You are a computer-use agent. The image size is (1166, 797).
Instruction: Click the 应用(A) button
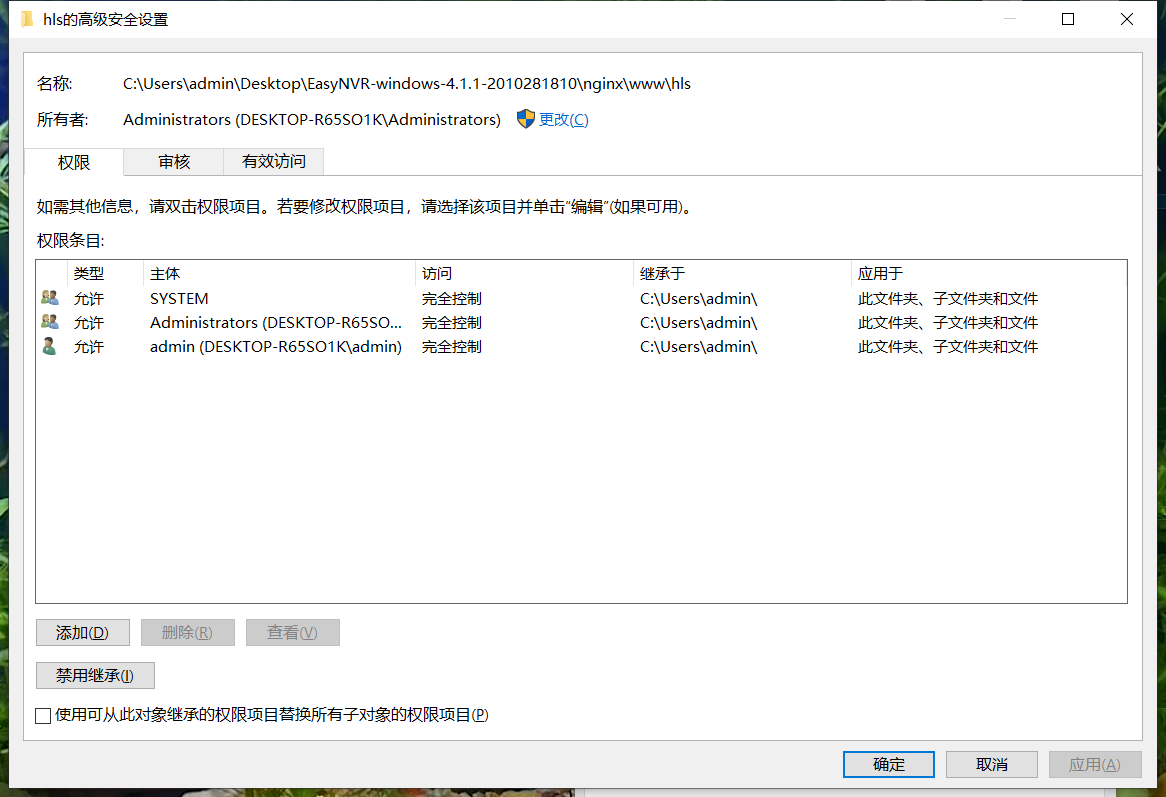point(1095,764)
